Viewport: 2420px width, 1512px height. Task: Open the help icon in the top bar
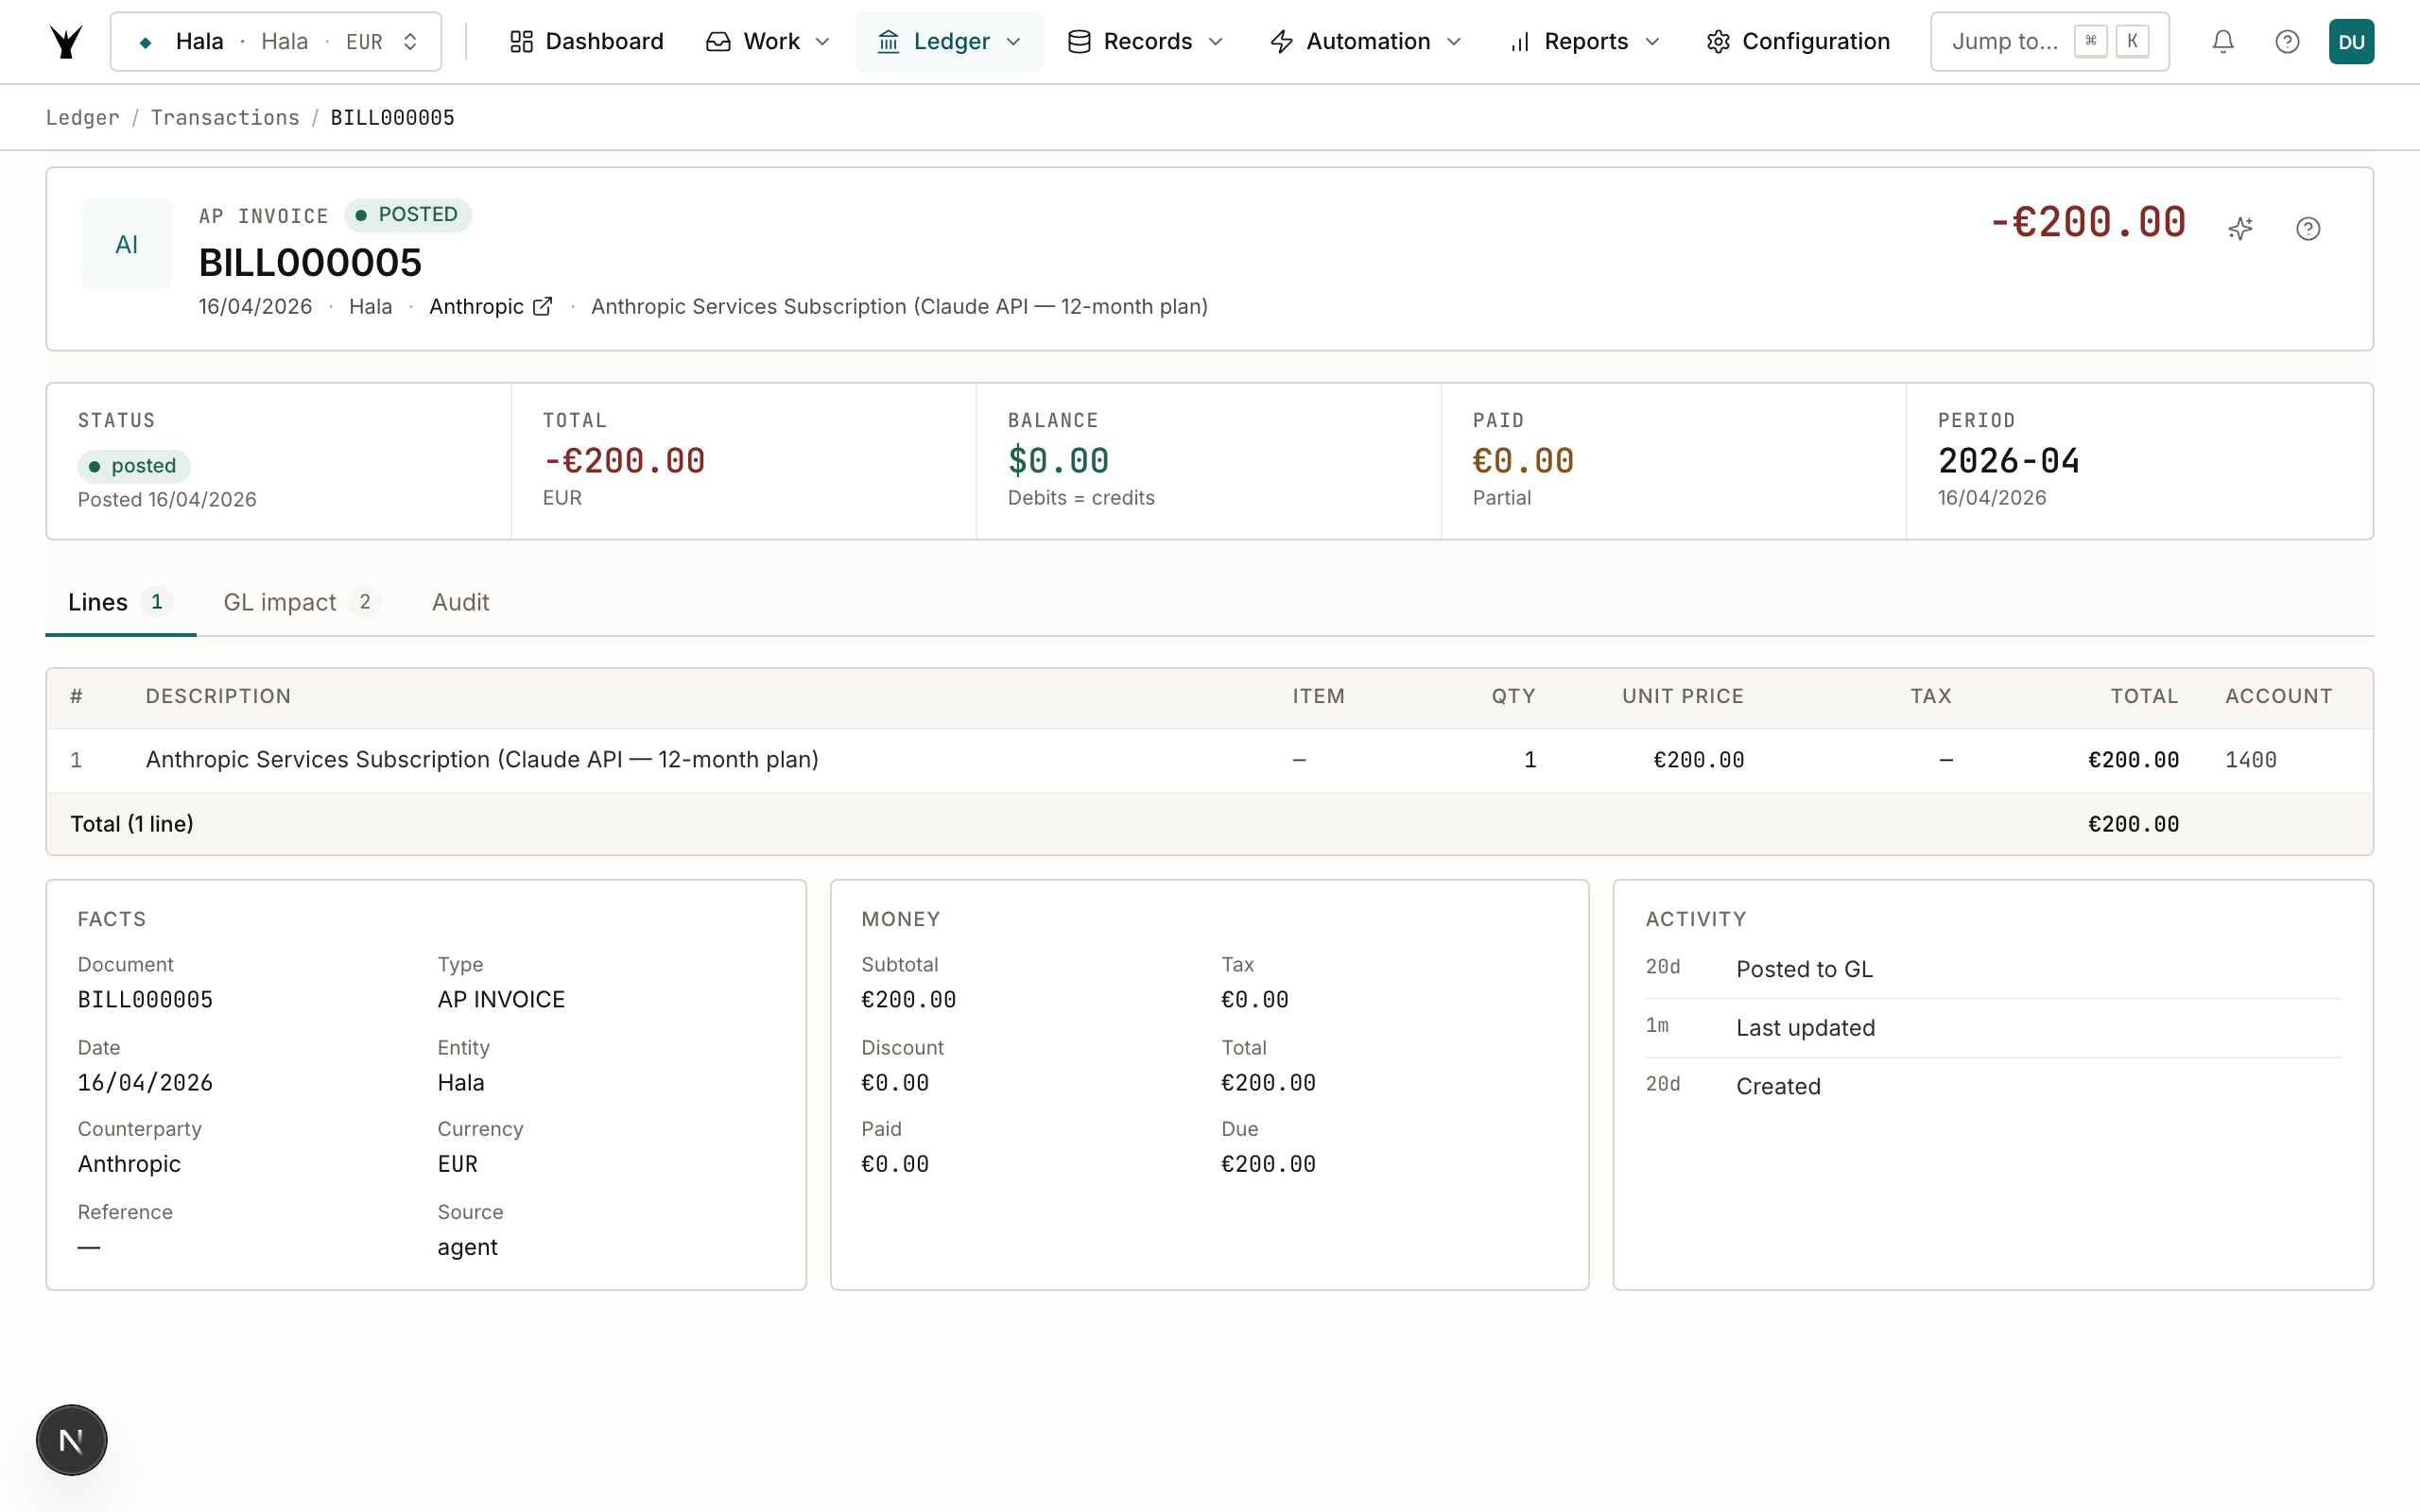pos(2287,41)
